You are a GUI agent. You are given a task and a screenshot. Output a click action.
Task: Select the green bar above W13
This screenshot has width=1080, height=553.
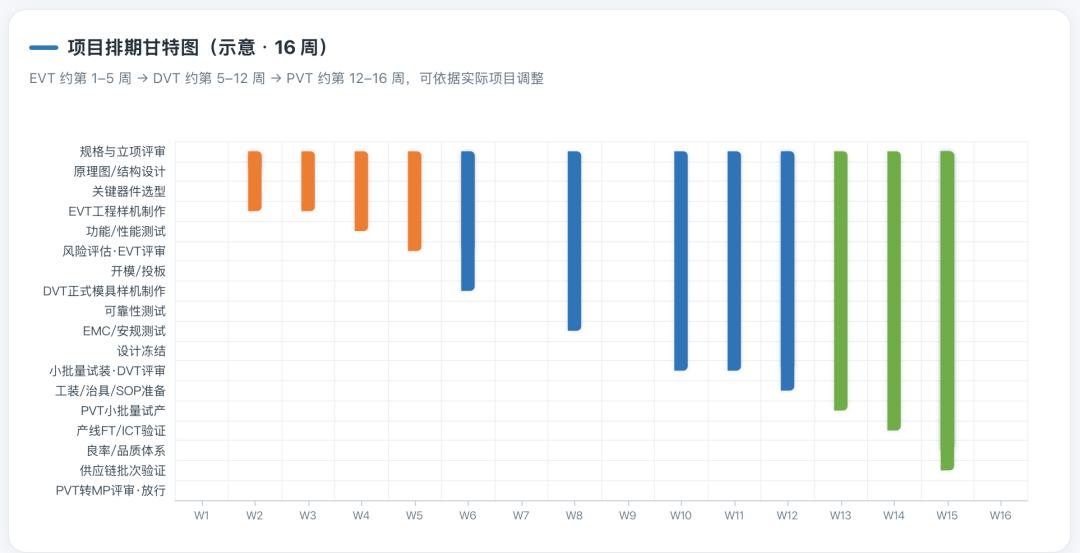pyautogui.click(x=841, y=280)
